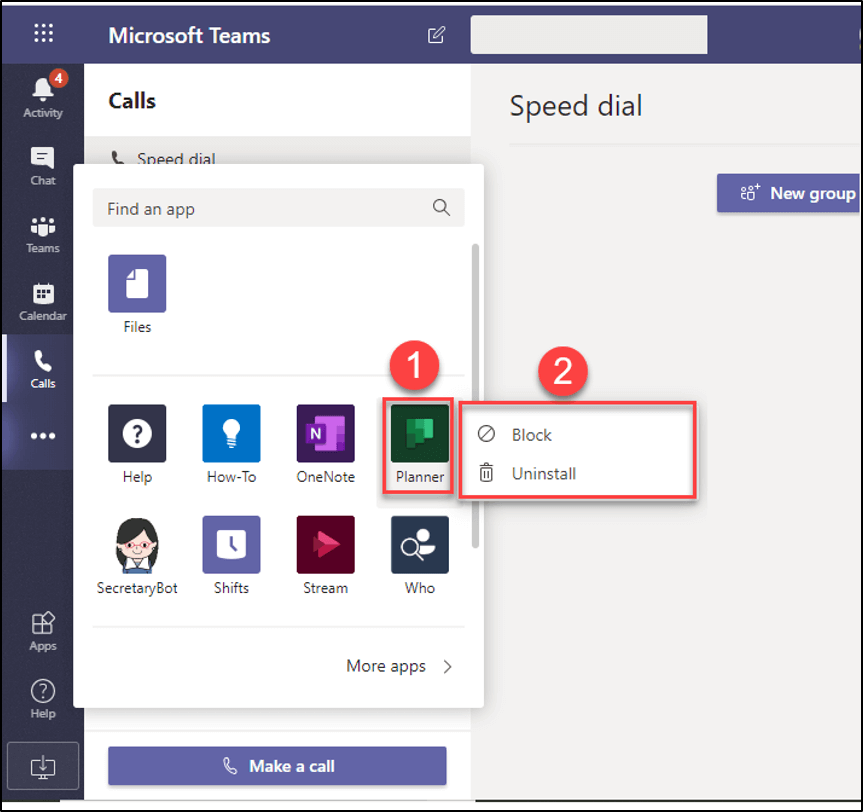This screenshot has height=812, width=863.
Task: Open the Office waffle launcher menu
Action: click(x=42, y=33)
